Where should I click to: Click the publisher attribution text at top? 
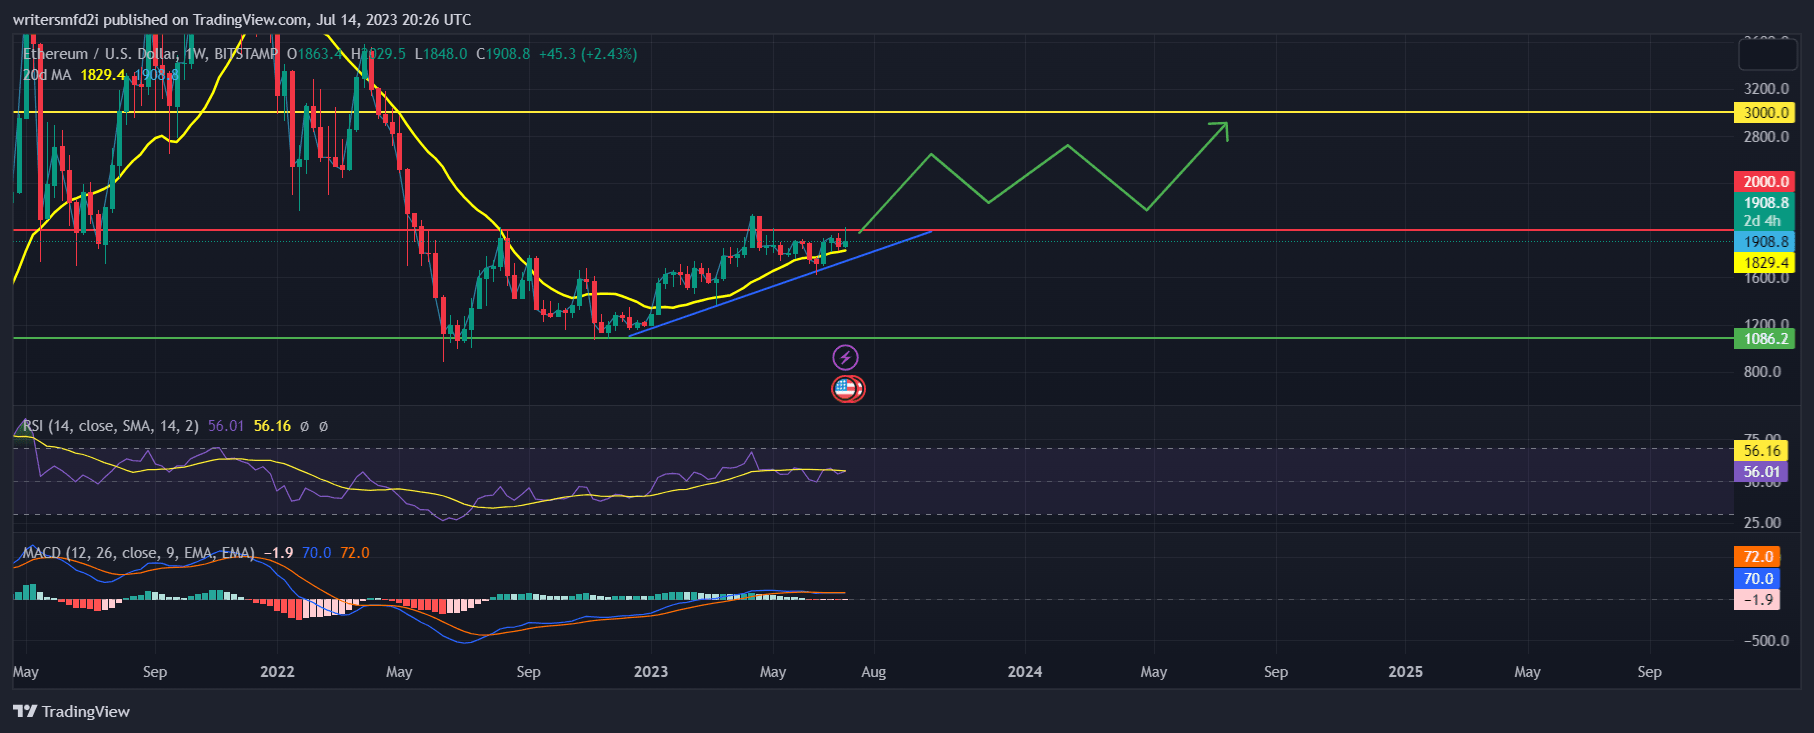pos(242,19)
